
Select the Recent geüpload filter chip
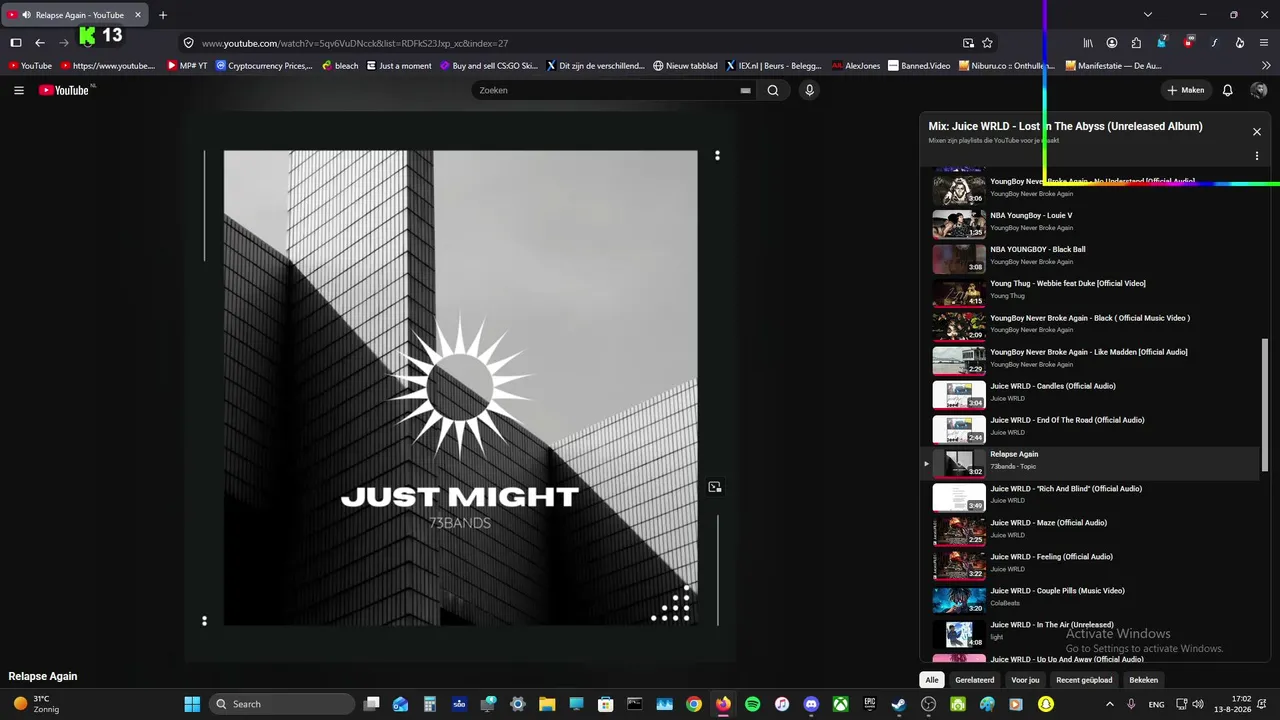pyautogui.click(x=1084, y=680)
